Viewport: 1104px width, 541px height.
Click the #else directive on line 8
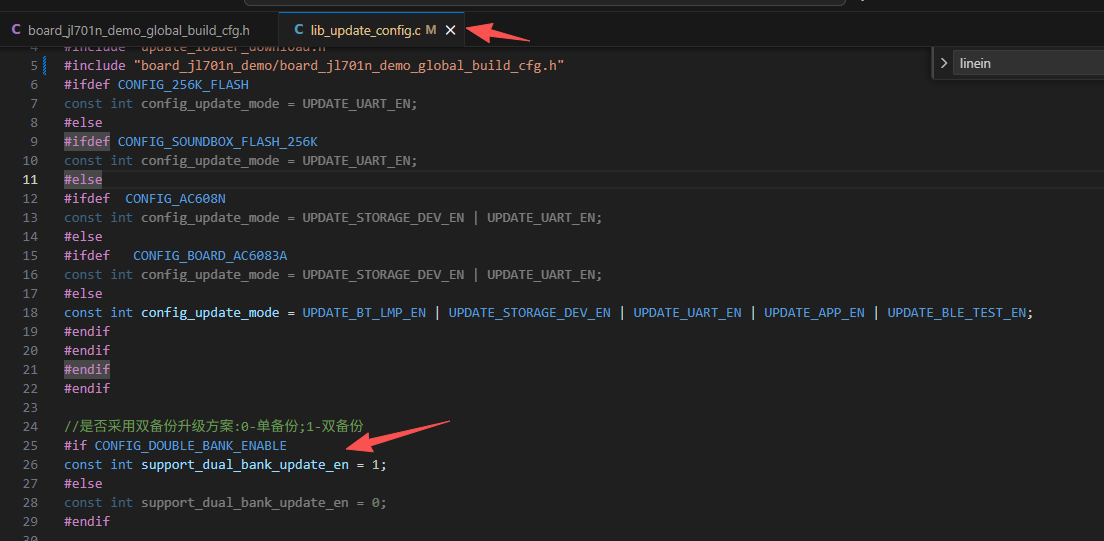click(x=83, y=123)
